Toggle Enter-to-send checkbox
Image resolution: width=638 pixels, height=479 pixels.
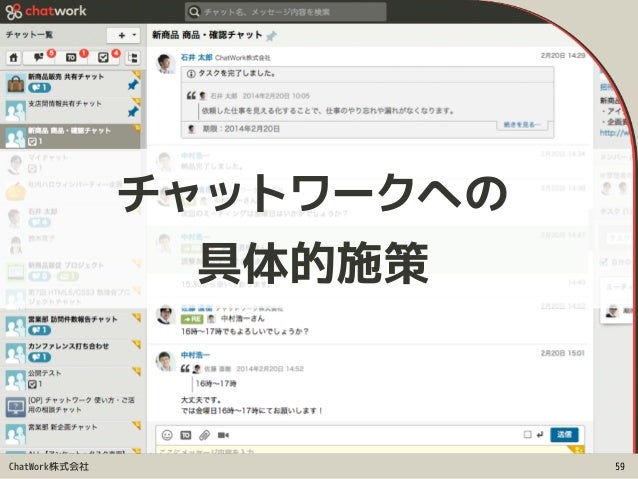point(527,435)
